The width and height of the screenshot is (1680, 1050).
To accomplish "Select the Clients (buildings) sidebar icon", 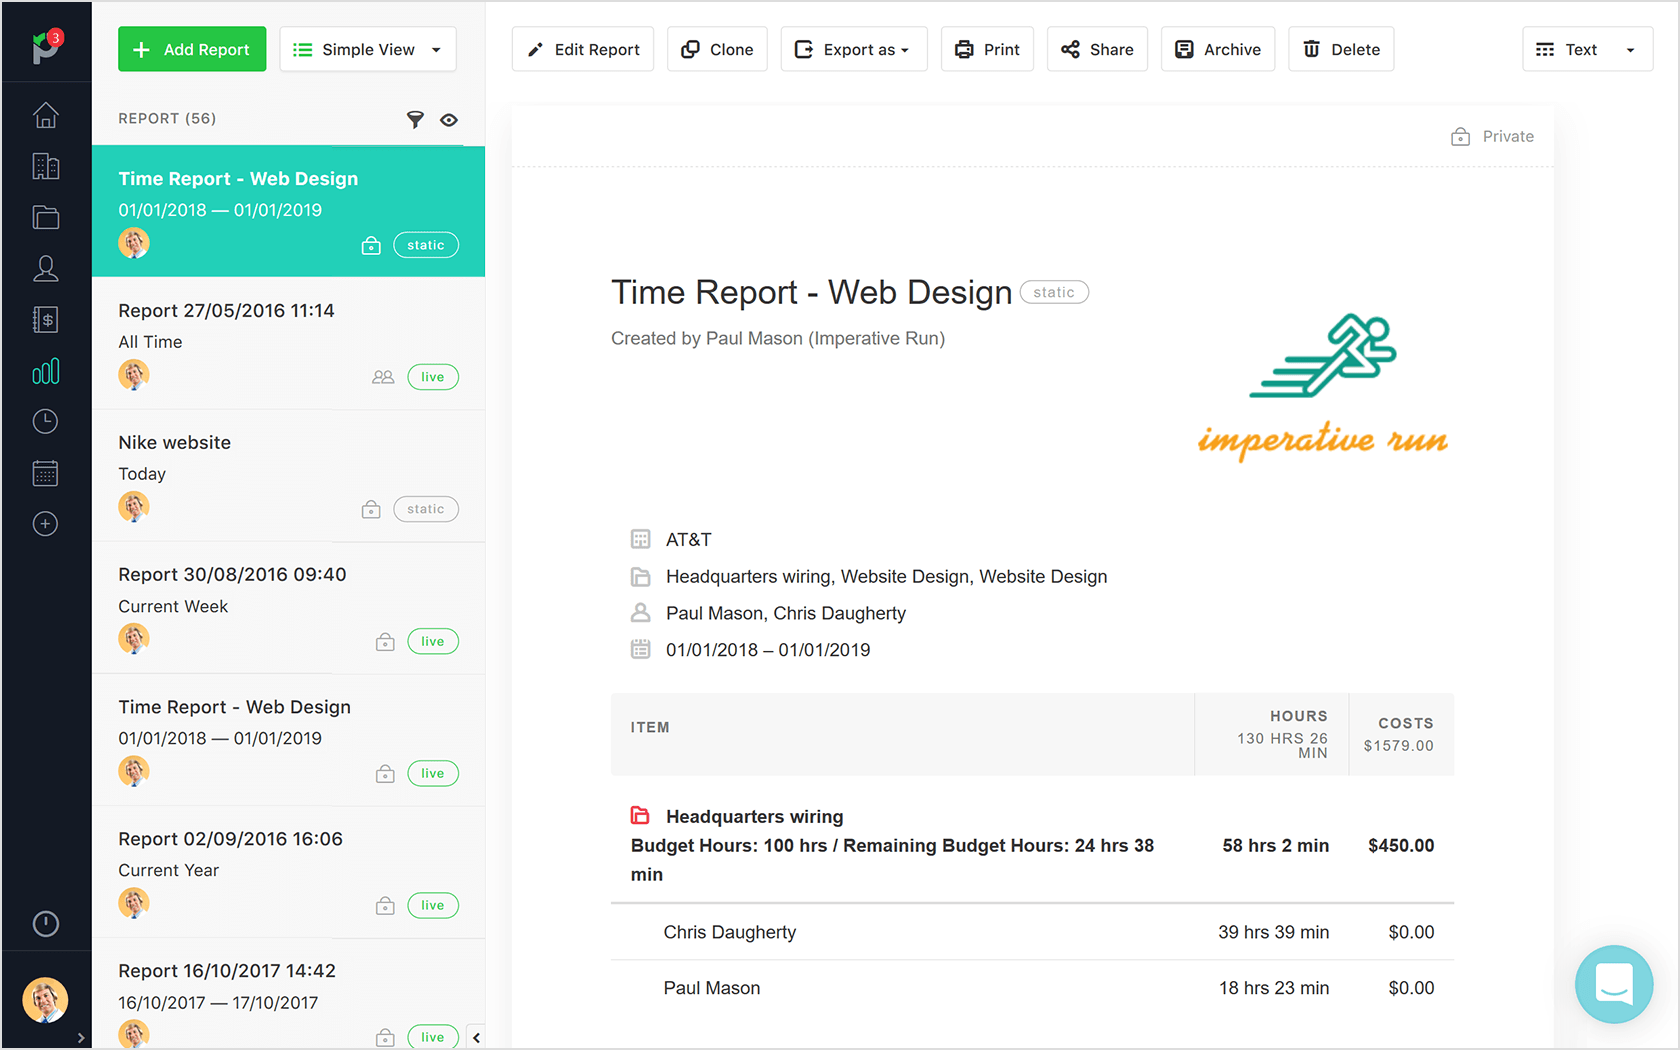I will click(x=45, y=166).
